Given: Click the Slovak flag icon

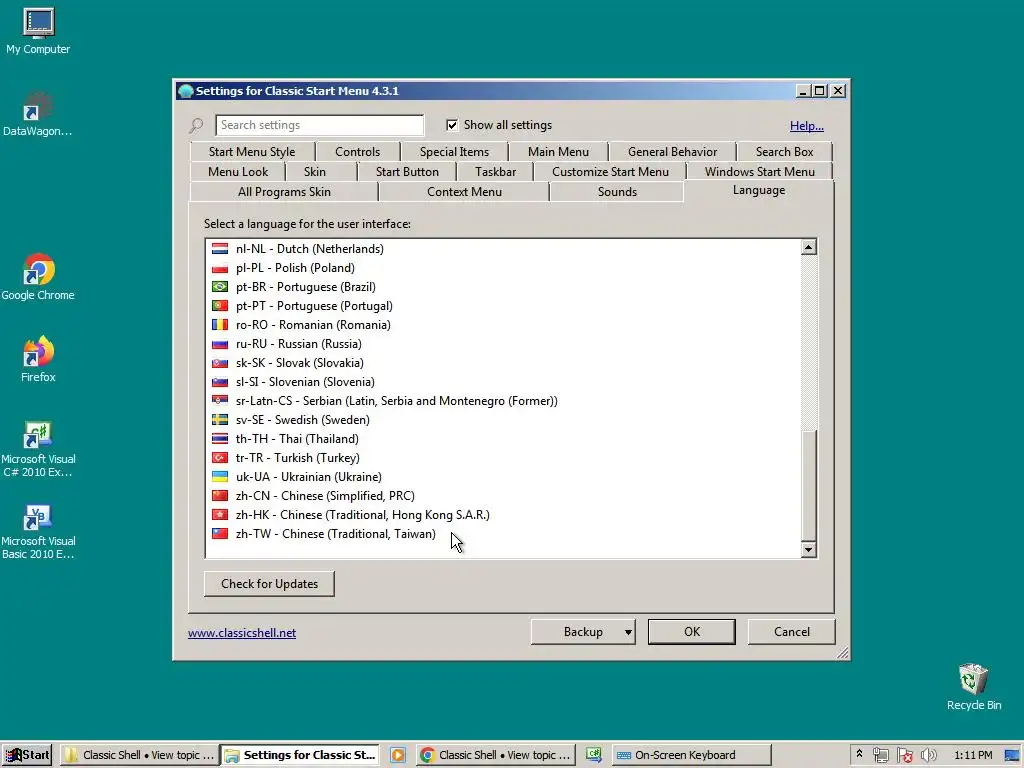Looking at the screenshot, I should tap(220, 362).
